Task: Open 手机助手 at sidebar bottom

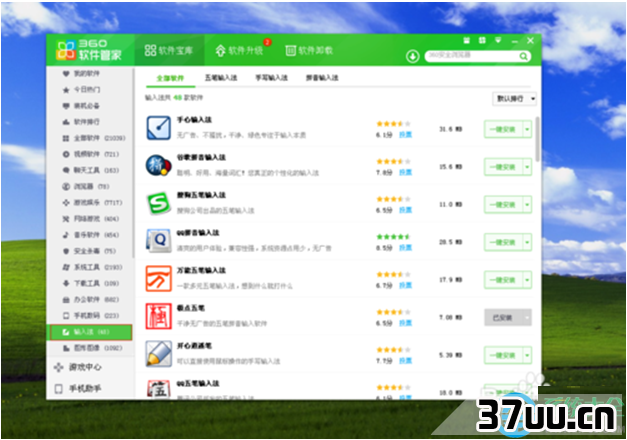Action: click(78, 388)
